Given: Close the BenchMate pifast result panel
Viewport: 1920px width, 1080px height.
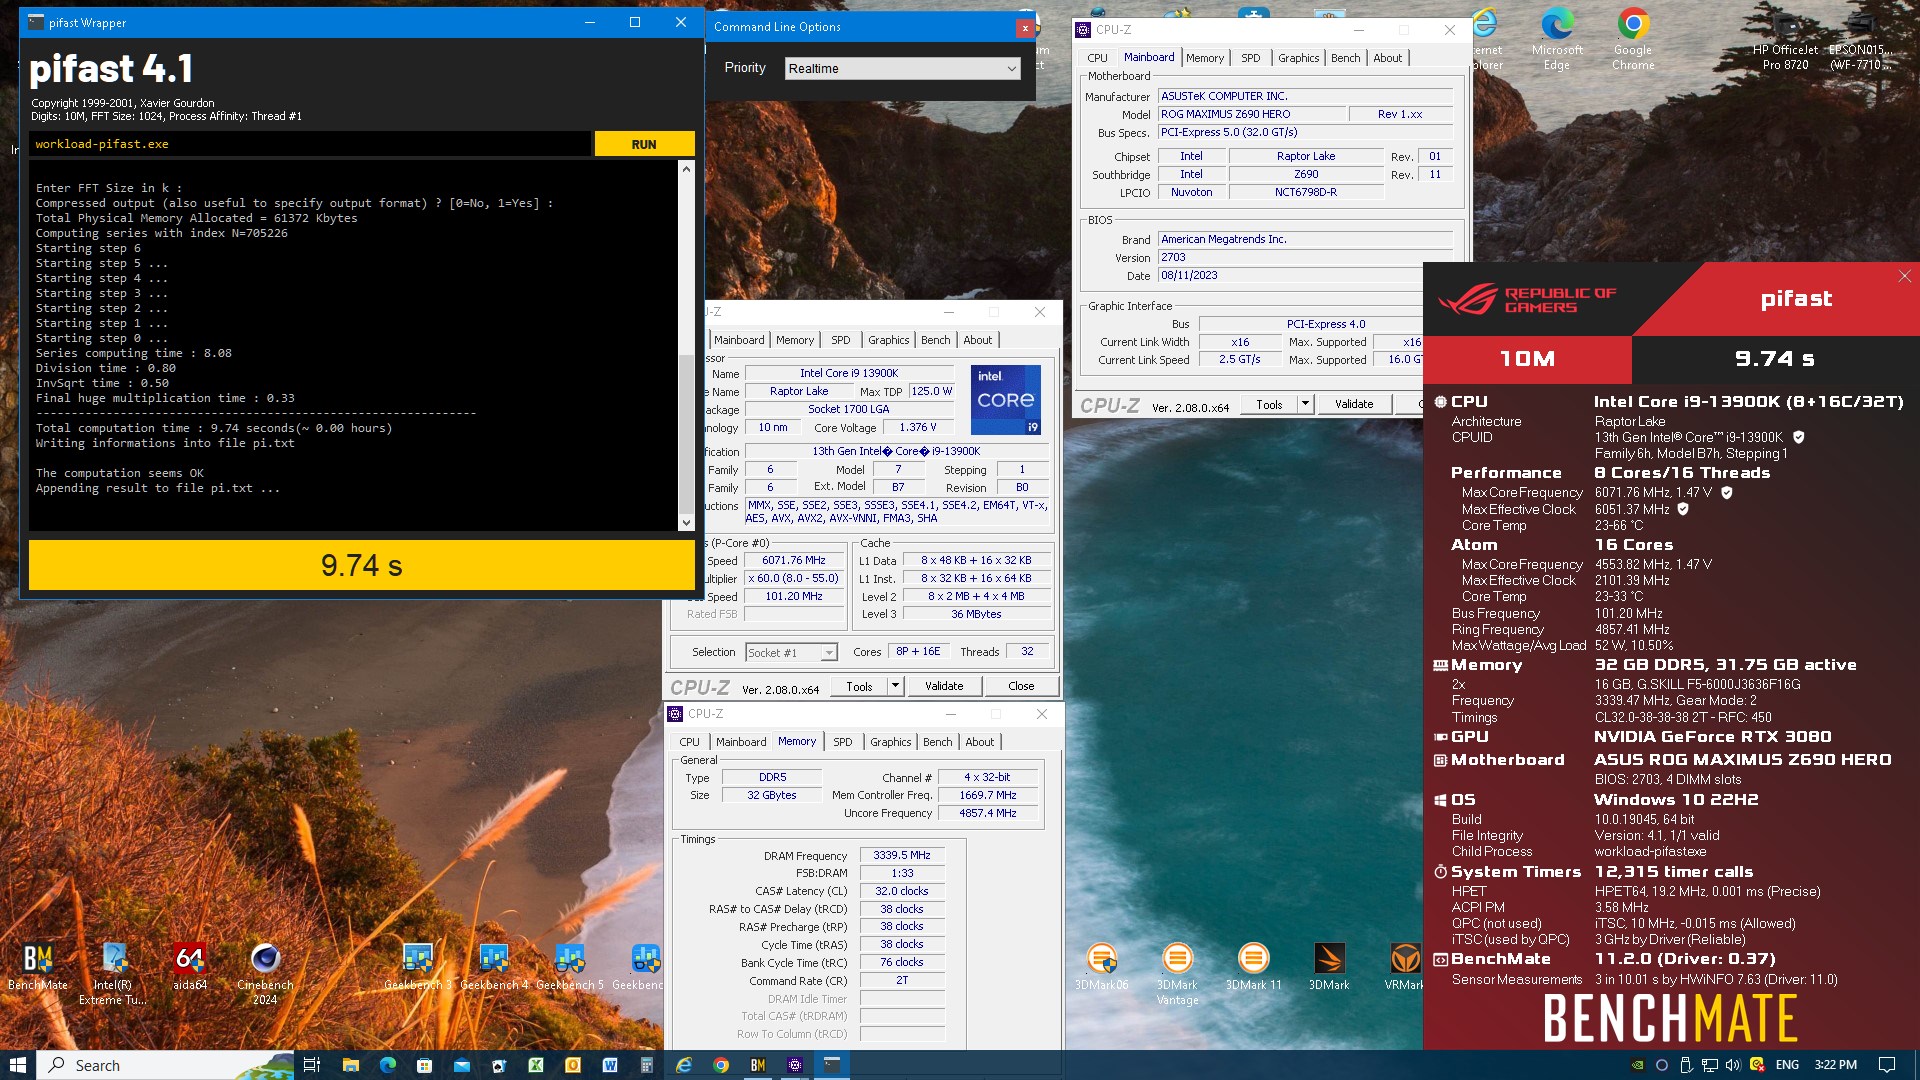Looking at the screenshot, I should click(x=1904, y=276).
